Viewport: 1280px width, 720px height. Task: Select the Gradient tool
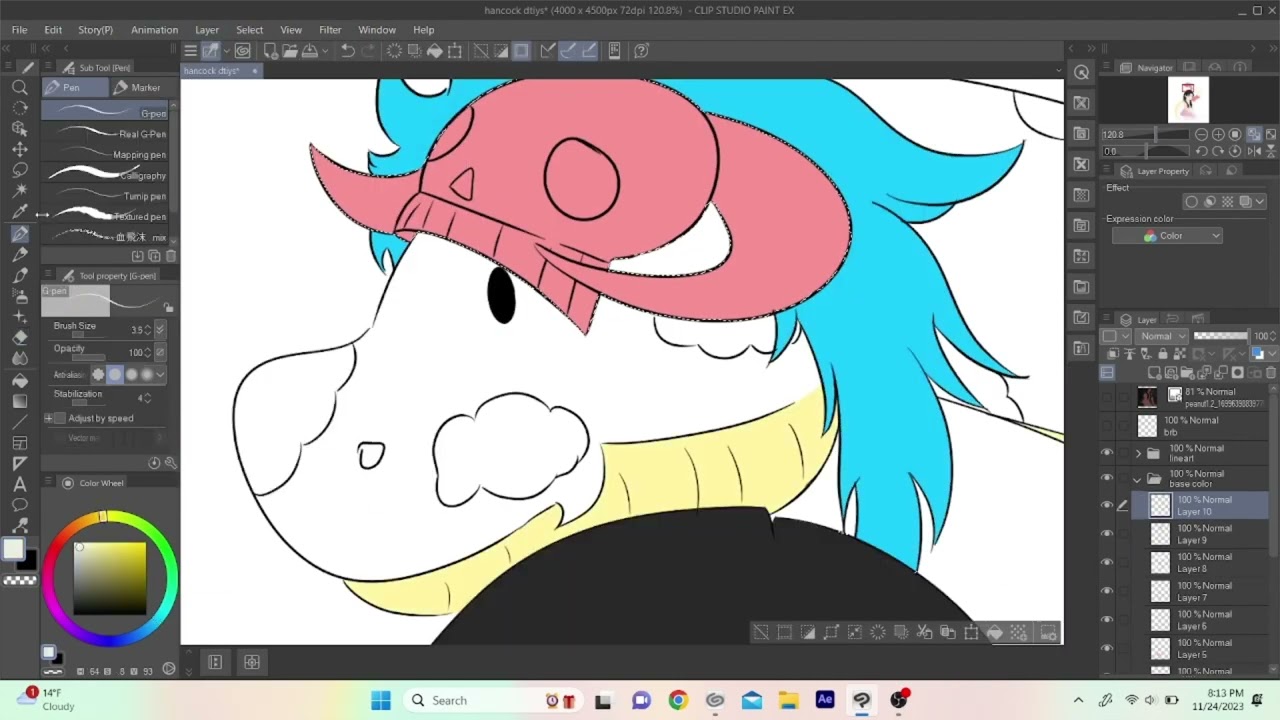[x=19, y=401]
